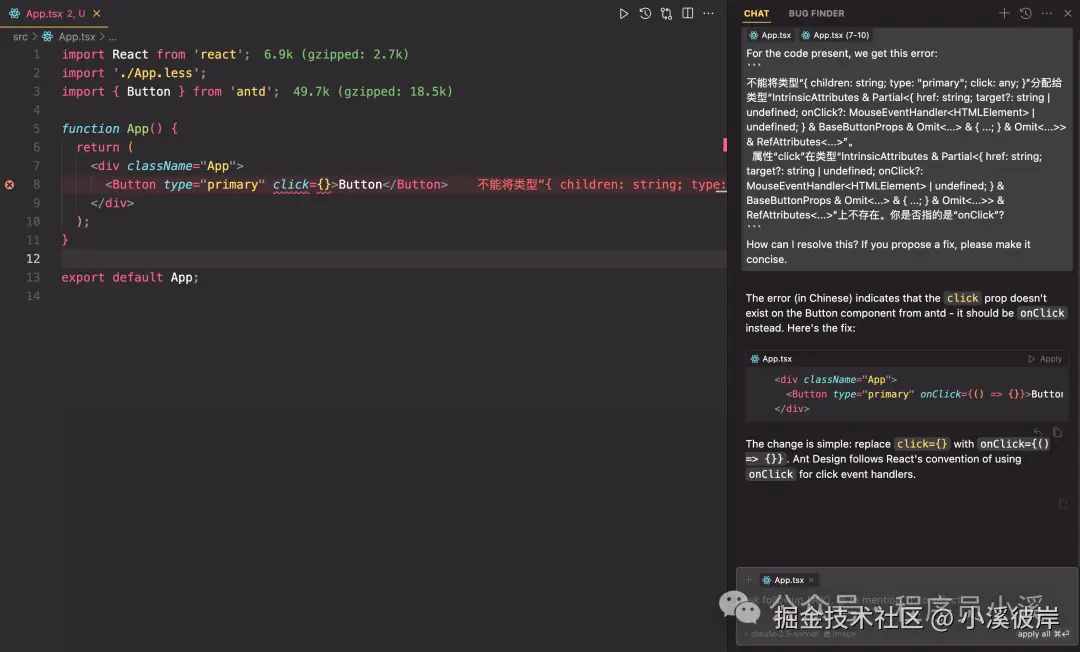
Task: Focus the ask follow-up input field
Action: tap(906, 600)
